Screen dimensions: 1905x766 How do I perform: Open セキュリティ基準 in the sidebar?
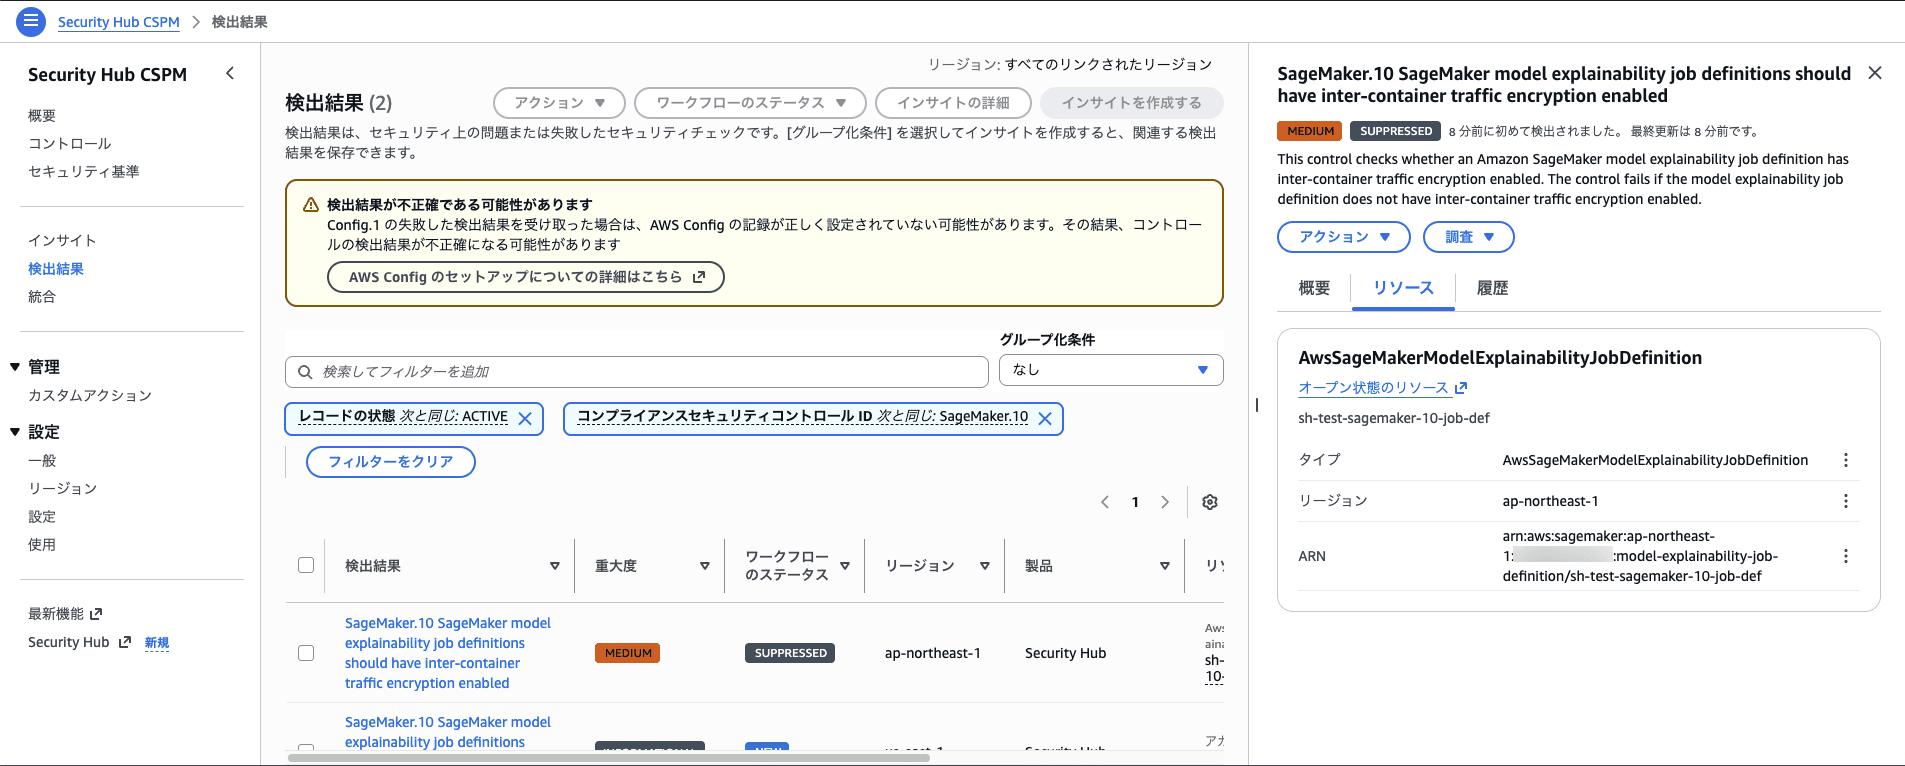tap(84, 172)
